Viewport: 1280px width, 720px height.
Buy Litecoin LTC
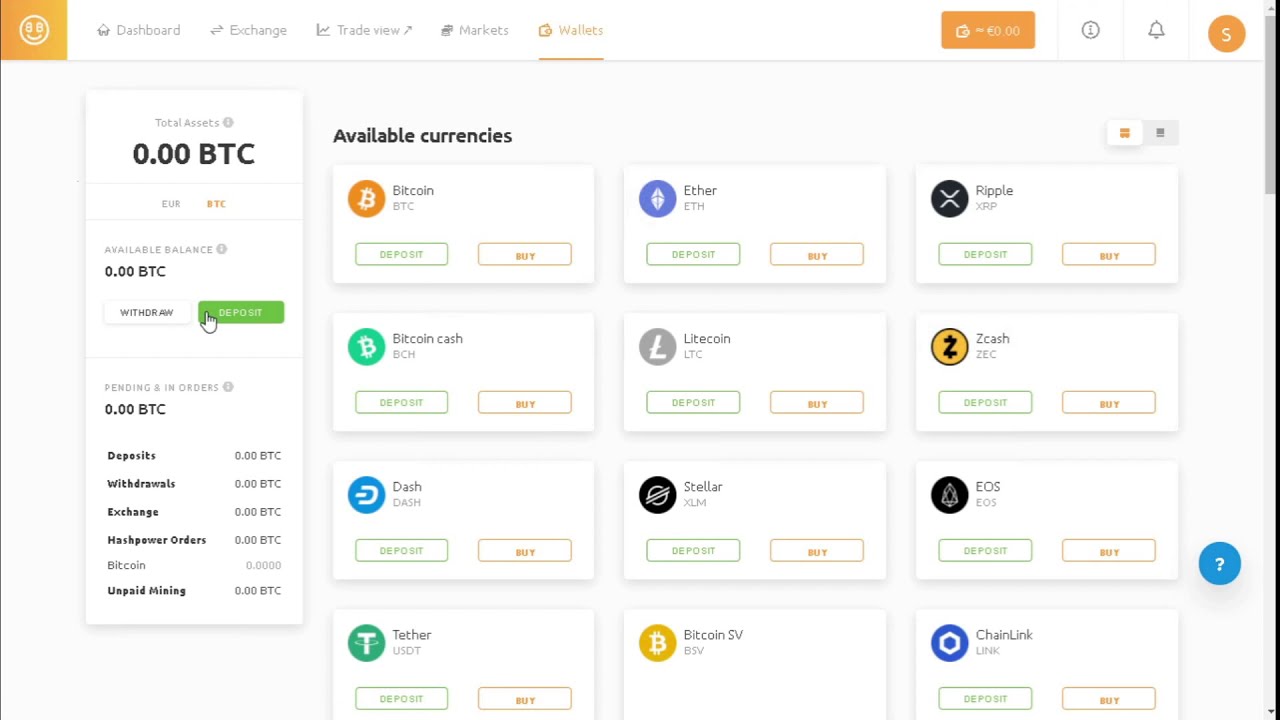pyautogui.click(x=817, y=403)
